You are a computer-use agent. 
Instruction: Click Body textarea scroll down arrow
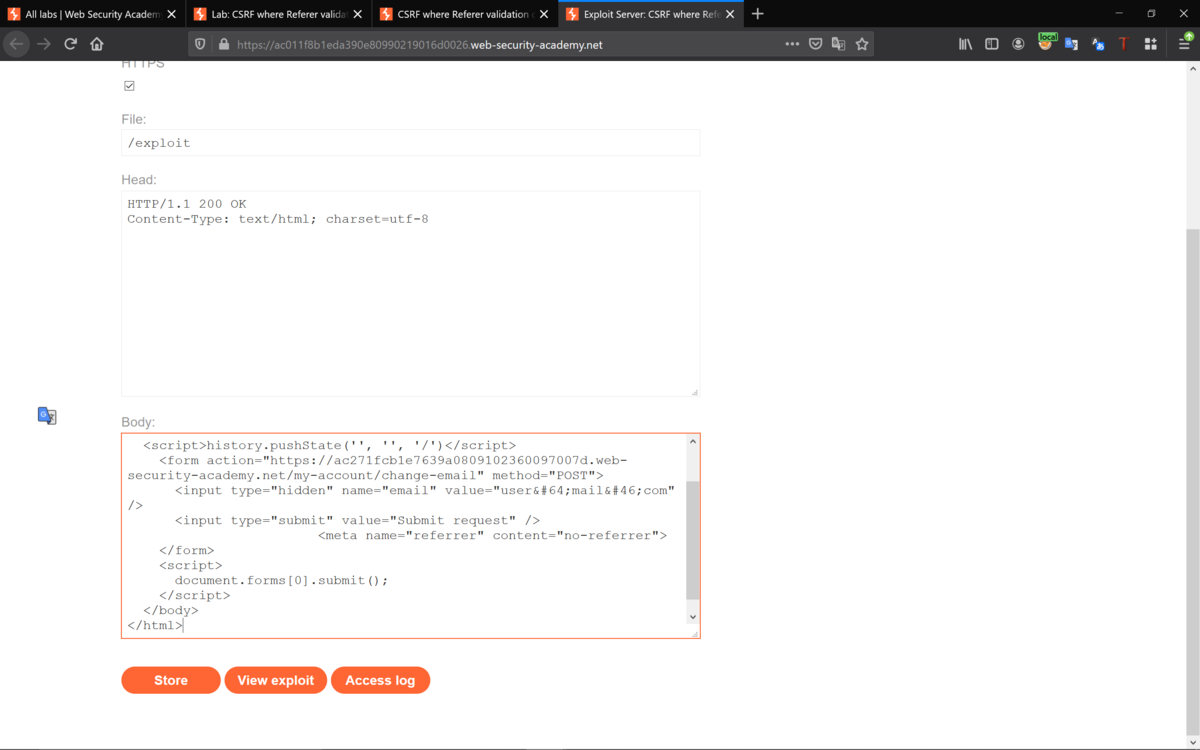(693, 617)
